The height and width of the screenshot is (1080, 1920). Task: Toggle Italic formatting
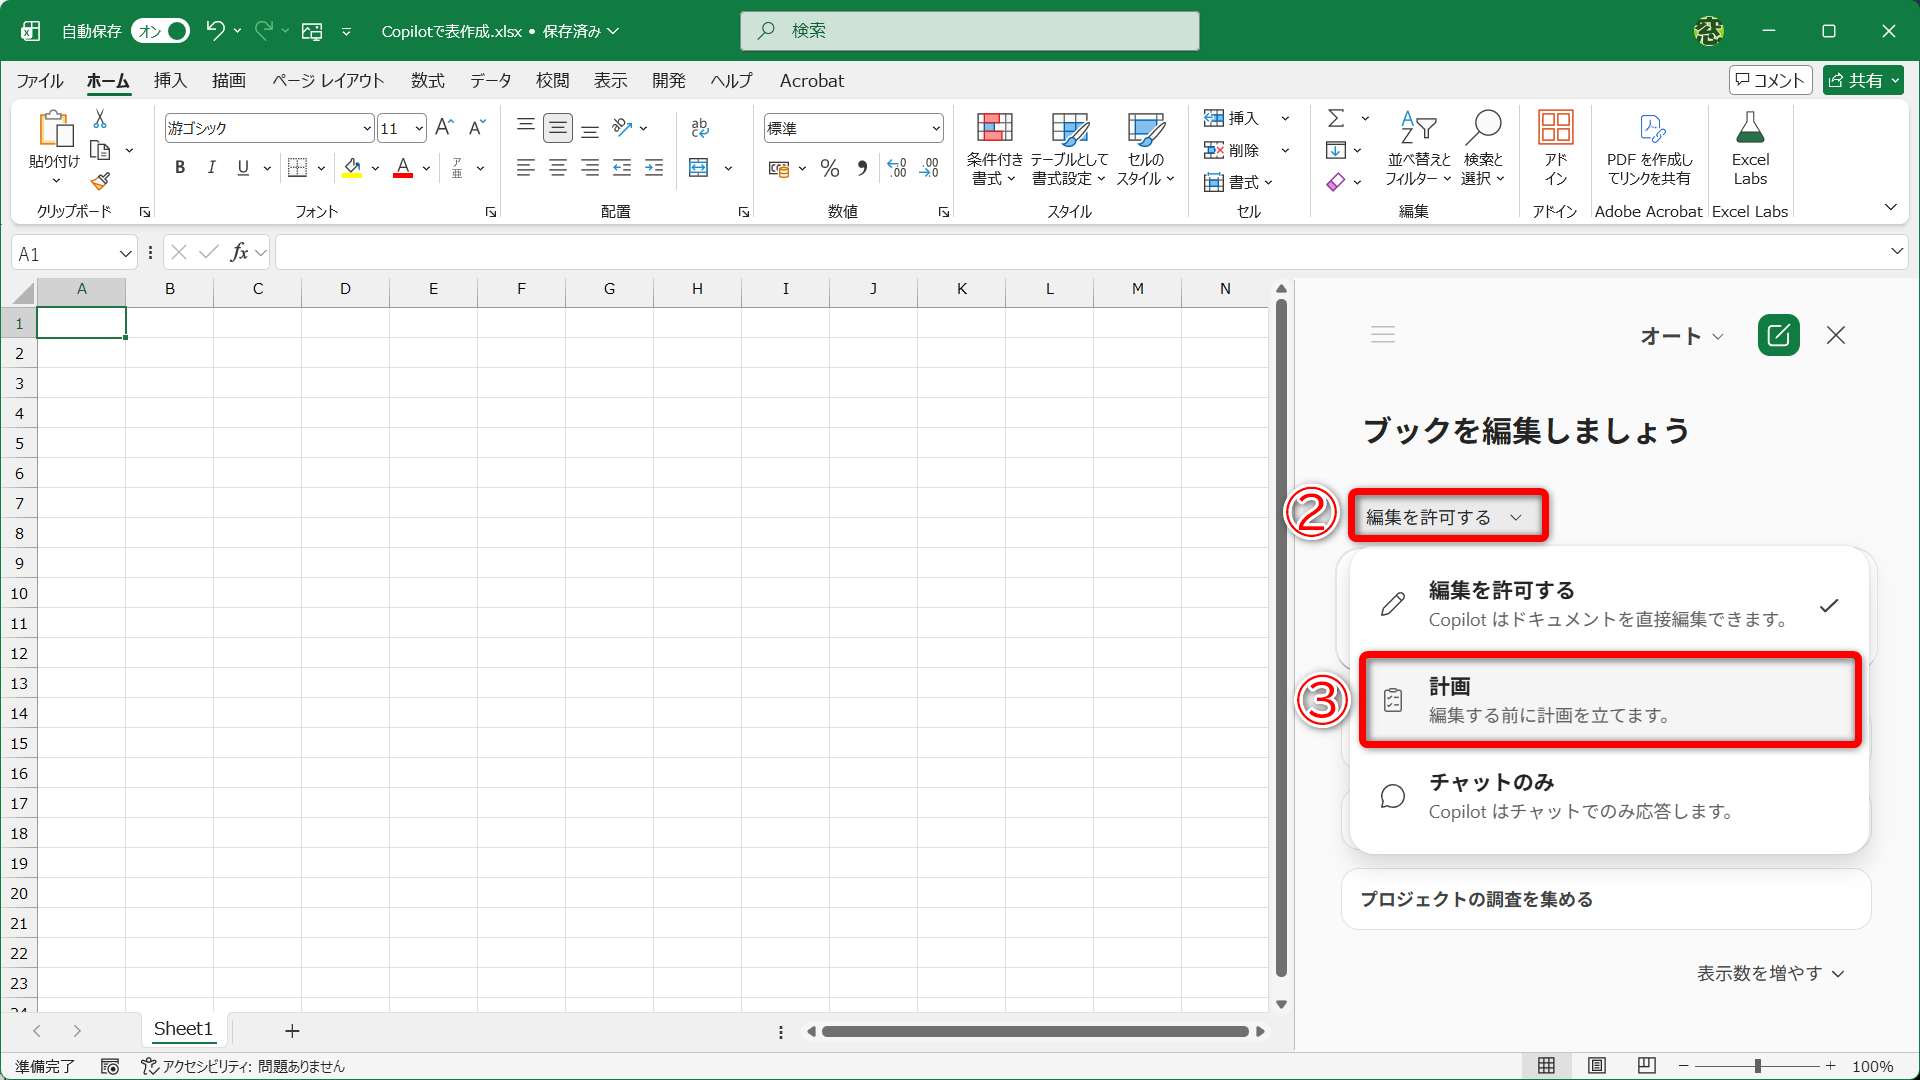[211, 168]
